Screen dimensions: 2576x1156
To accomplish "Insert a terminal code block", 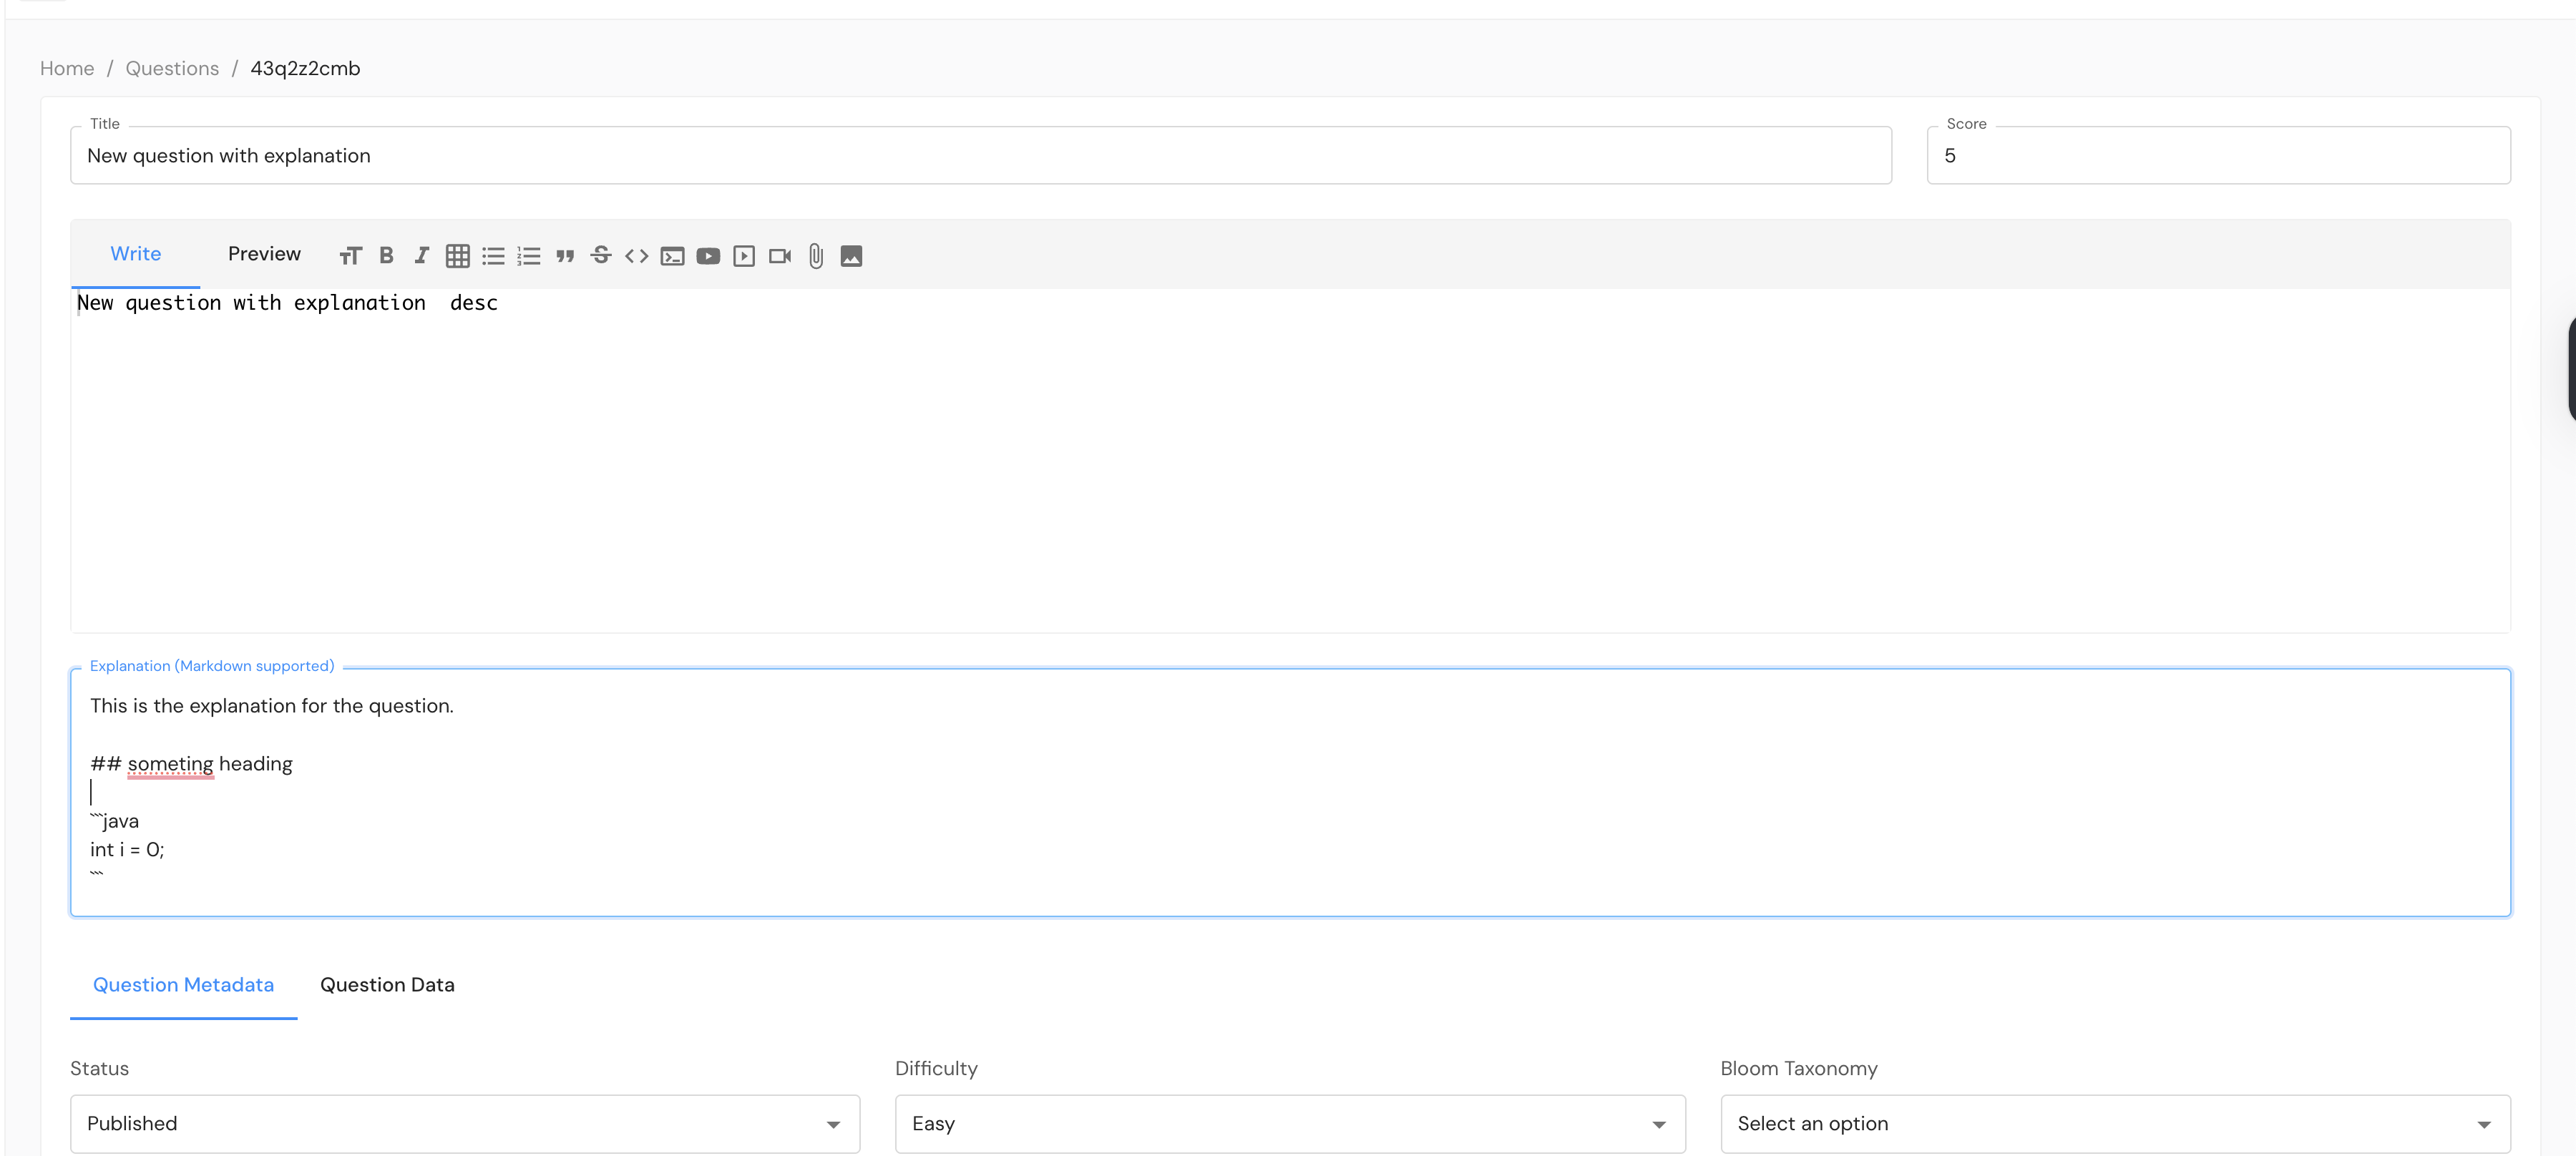I will (673, 256).
